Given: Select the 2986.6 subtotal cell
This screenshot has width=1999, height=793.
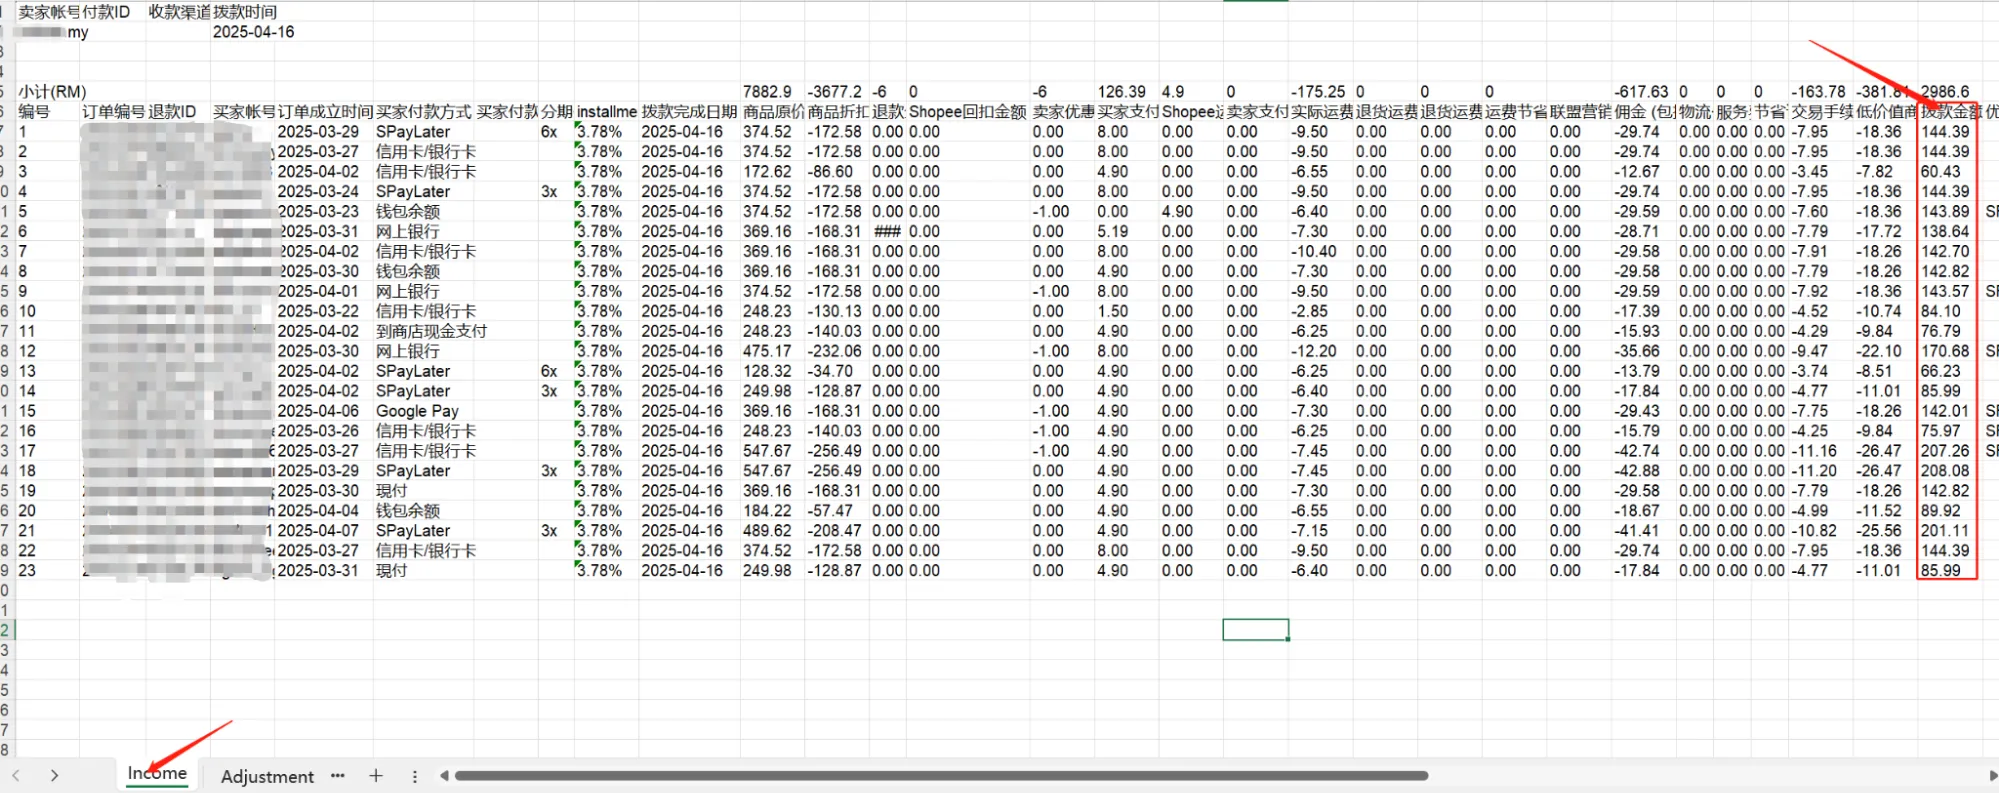Looking at the screenshot, I should pos(1944,92).
